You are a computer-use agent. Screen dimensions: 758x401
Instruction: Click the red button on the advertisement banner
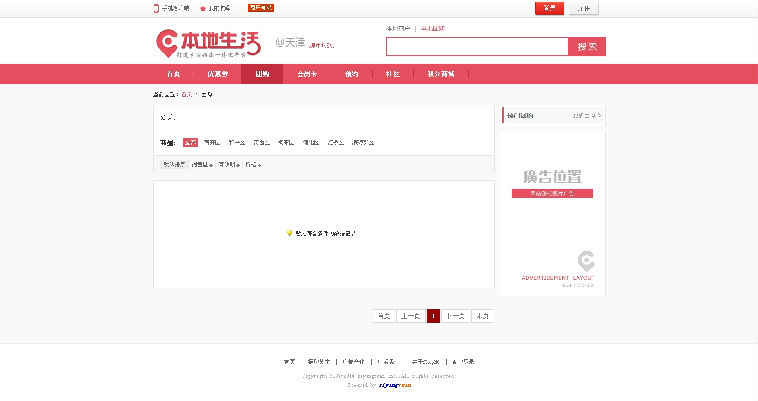552,193
